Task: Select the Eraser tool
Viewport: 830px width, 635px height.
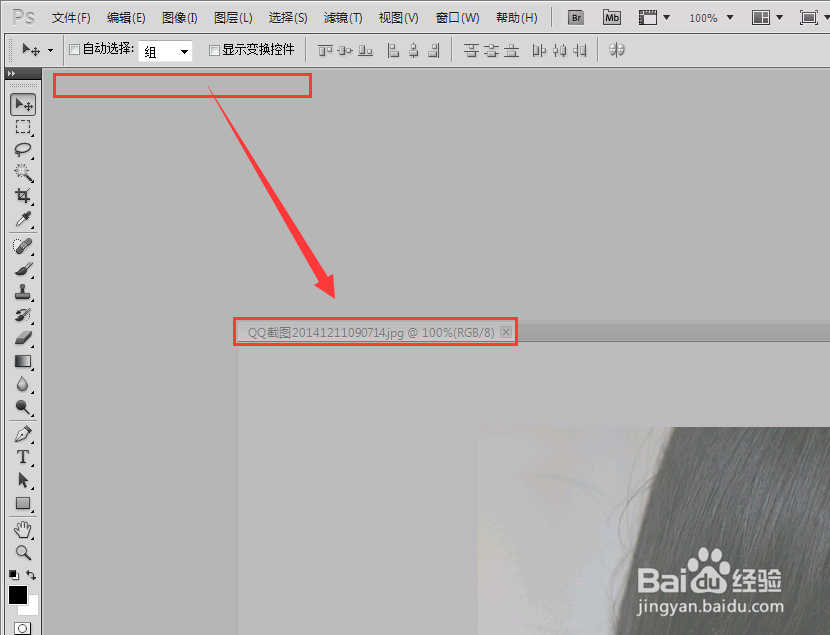Action: click(23, 338)
